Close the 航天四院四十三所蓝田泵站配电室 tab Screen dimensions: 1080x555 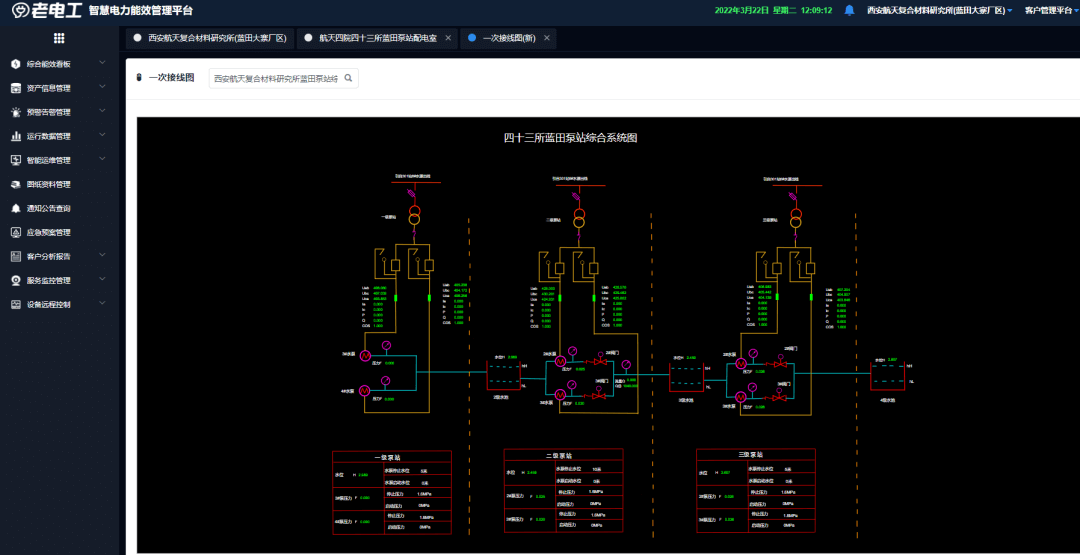[x=448, y=38]
